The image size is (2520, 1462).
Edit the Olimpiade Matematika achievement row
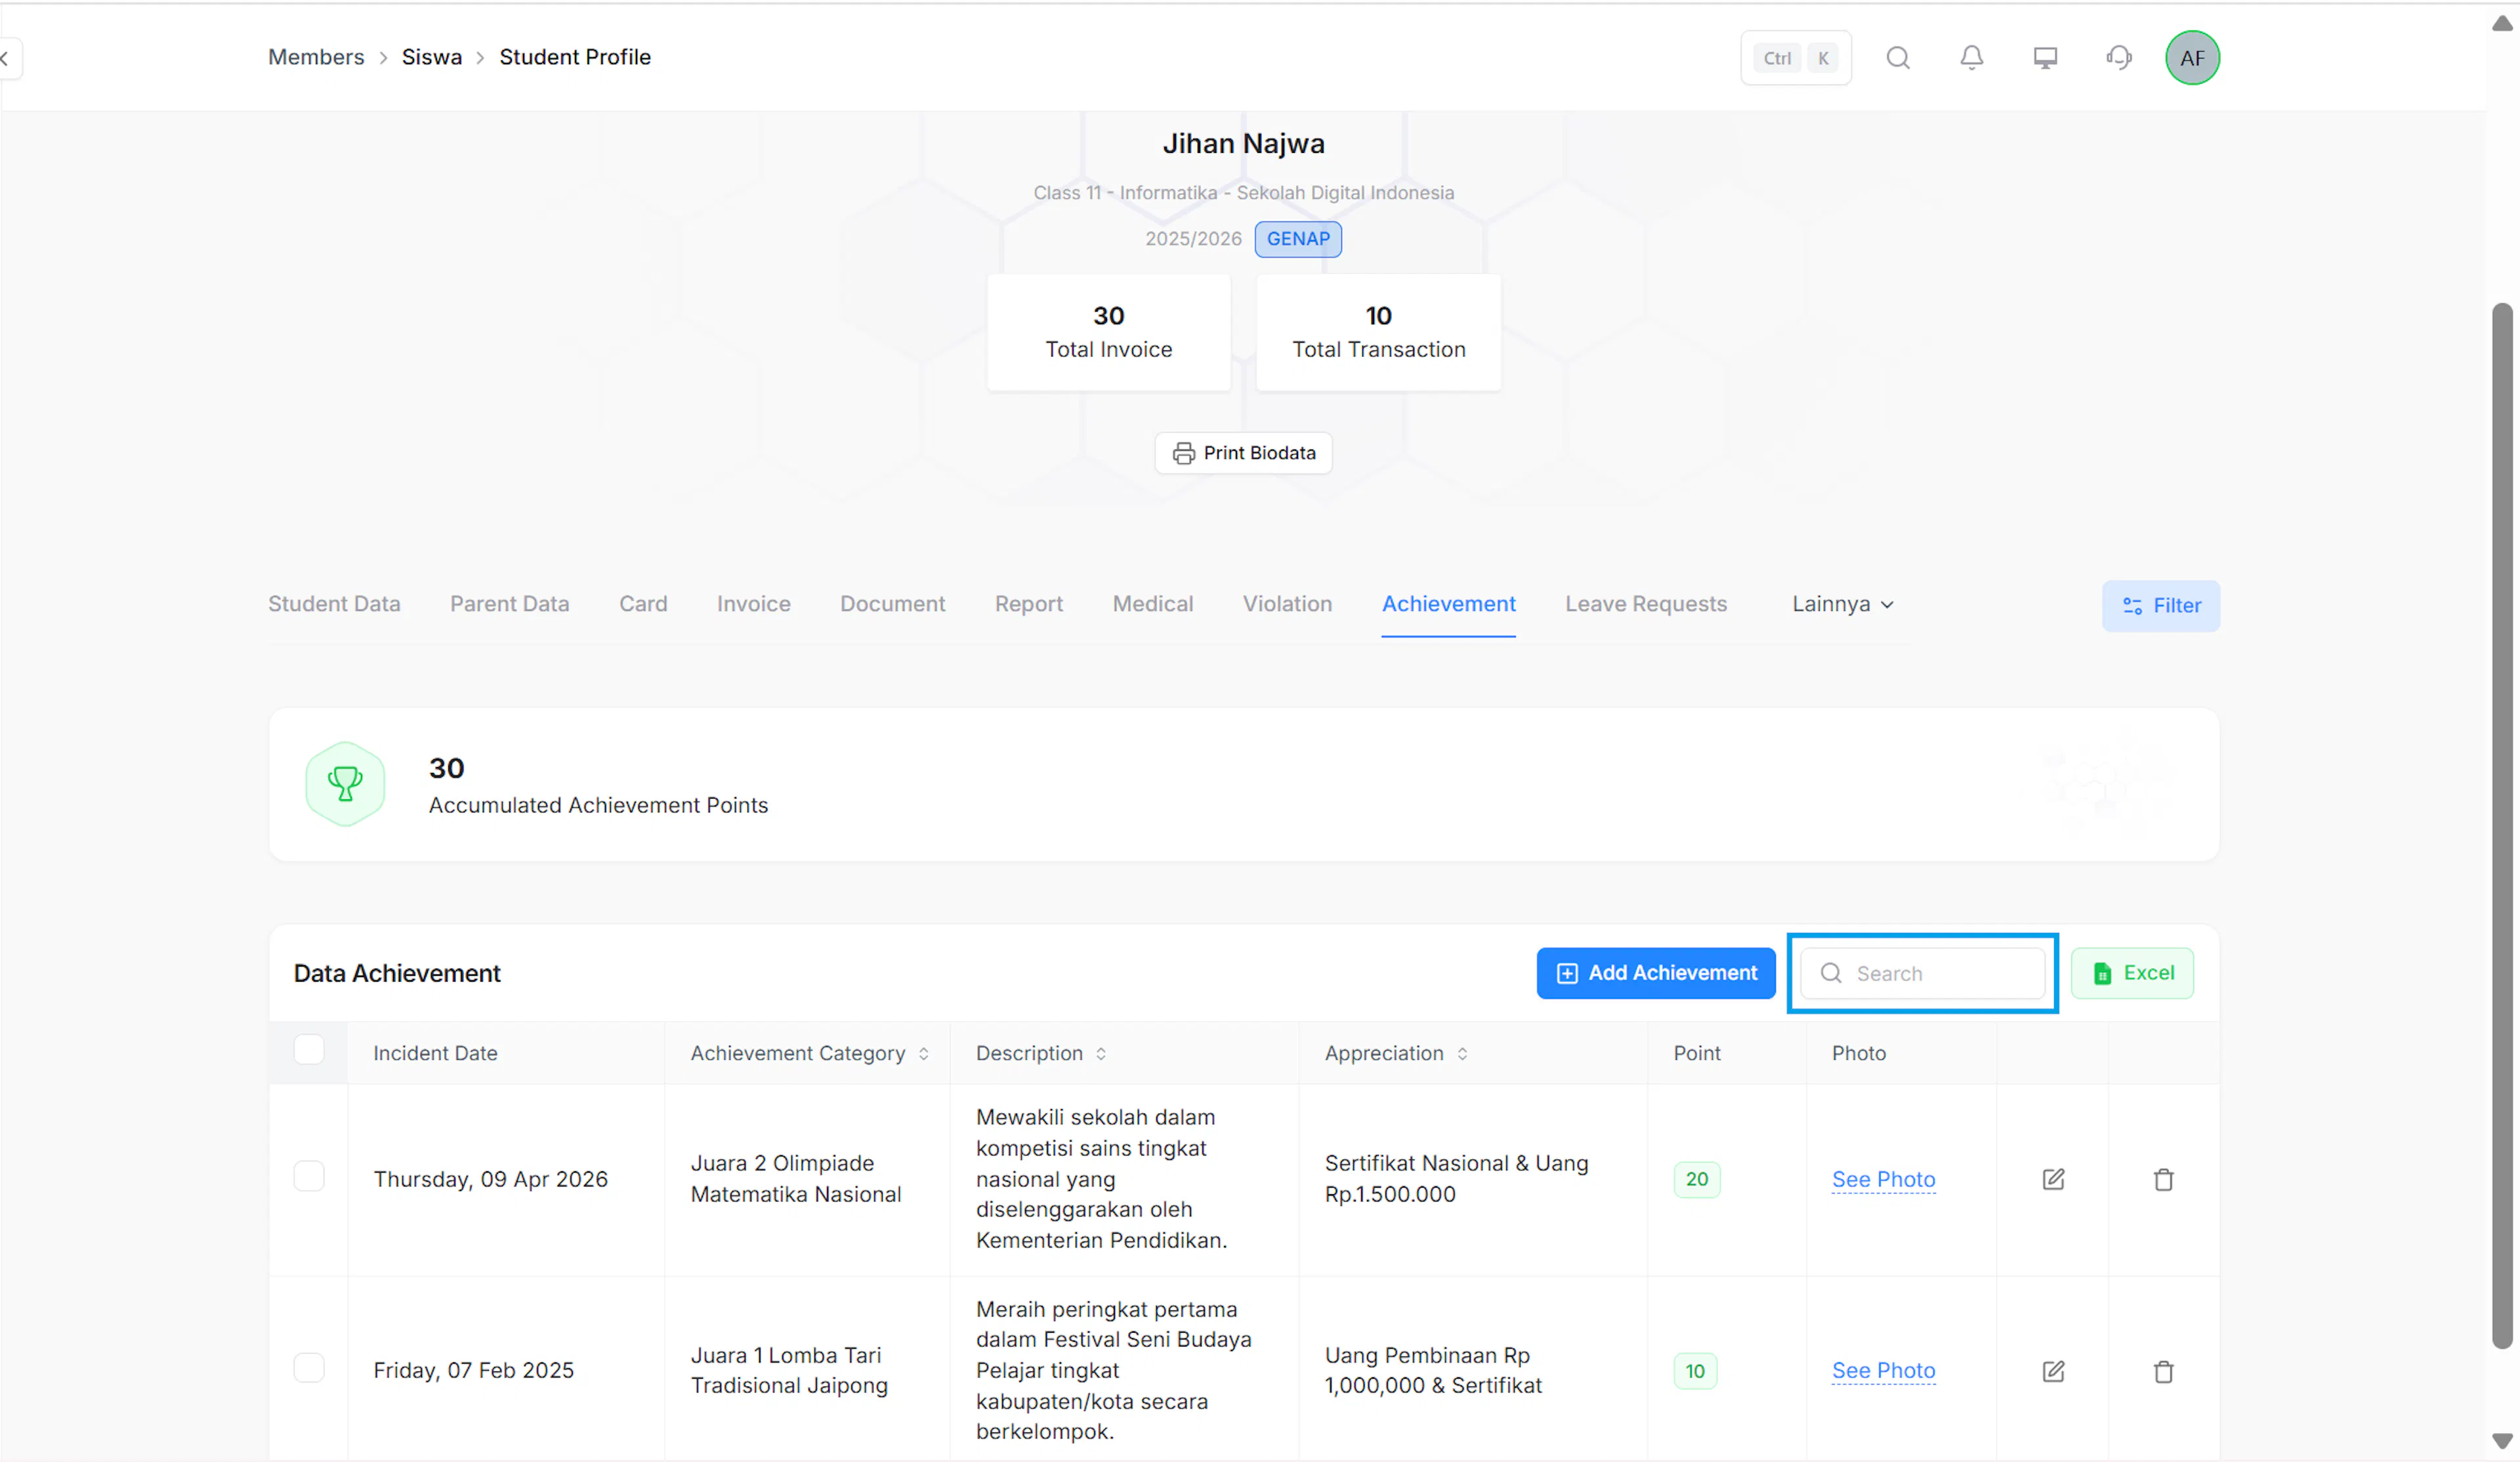[x=2053, y=1179]
